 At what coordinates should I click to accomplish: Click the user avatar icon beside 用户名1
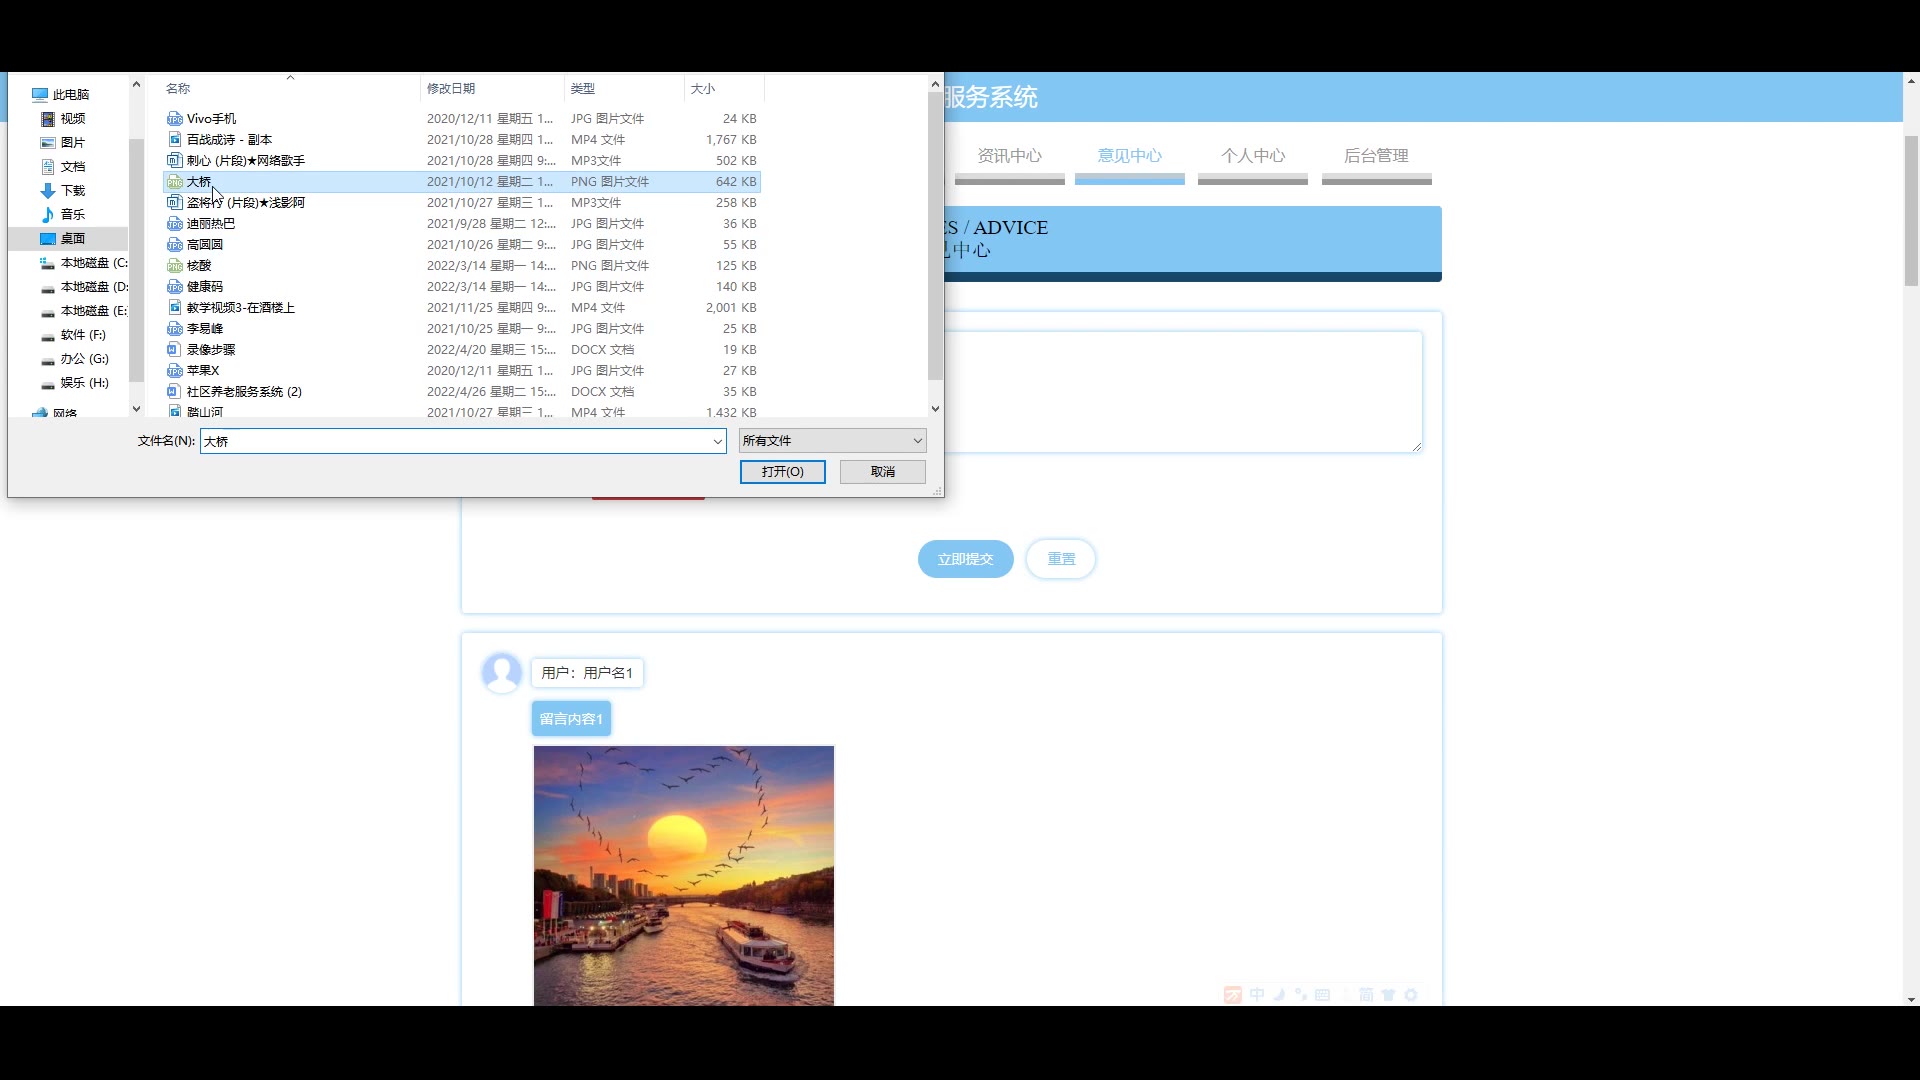click(x=501, y=673)
